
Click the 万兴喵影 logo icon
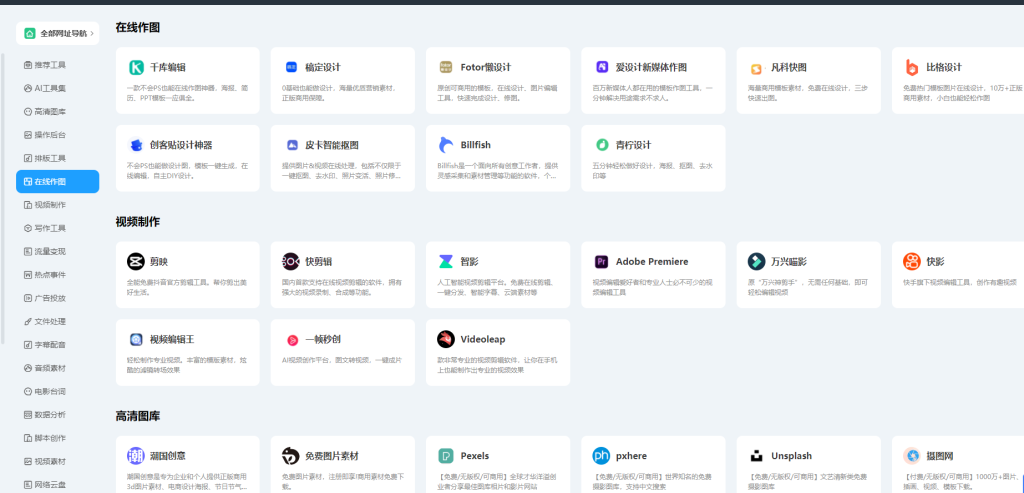point(757,262)
